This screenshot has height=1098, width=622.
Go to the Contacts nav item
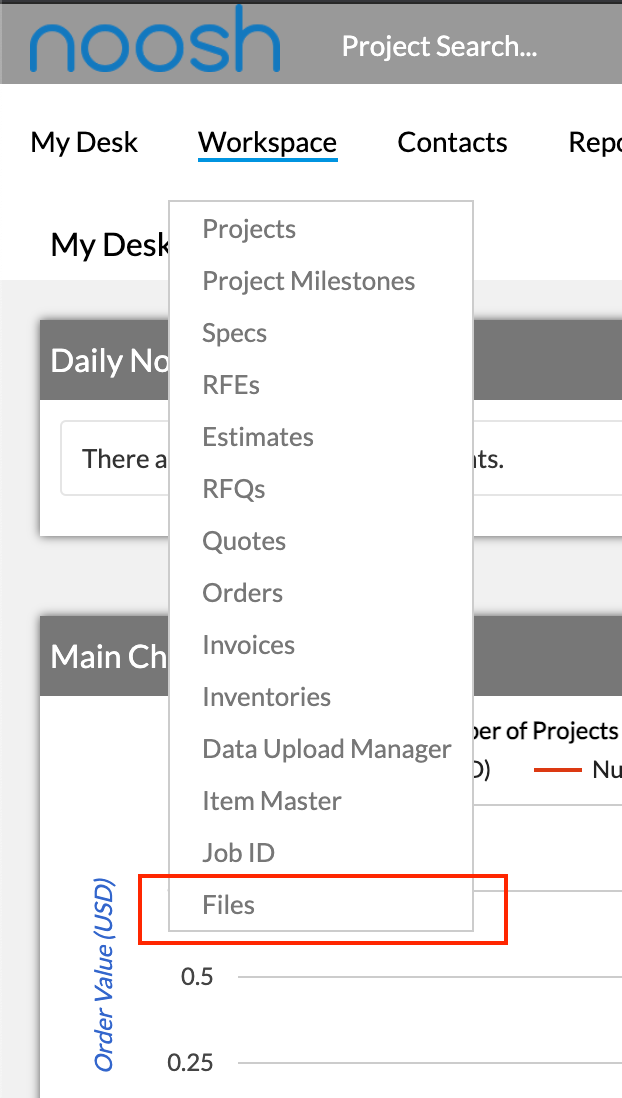(452, 142)
